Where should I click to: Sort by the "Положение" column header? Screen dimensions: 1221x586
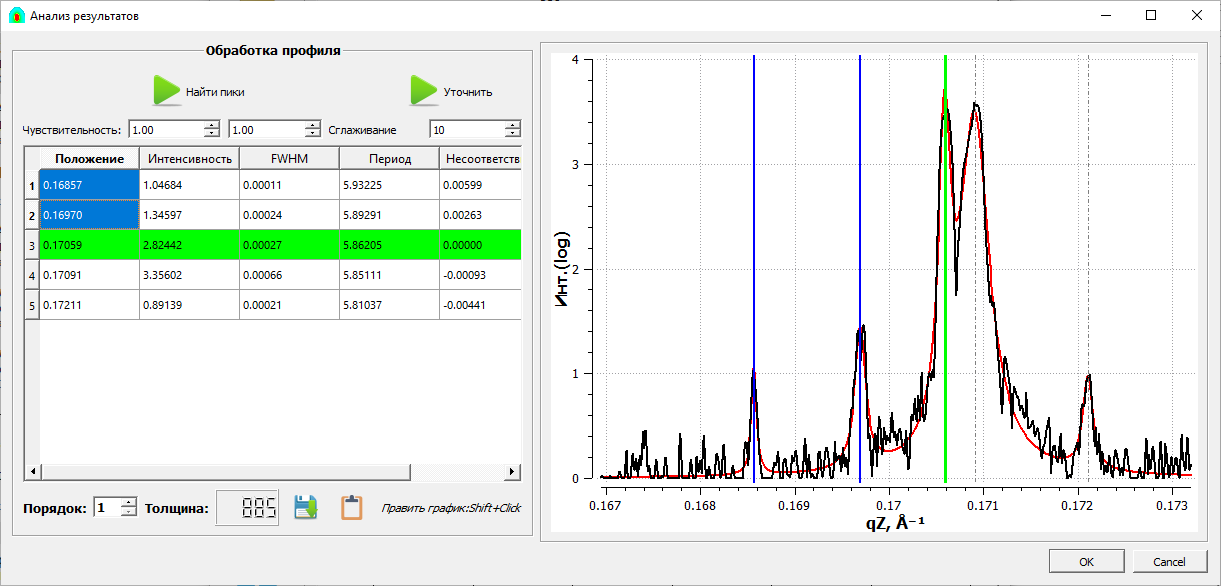coord(89,159)
